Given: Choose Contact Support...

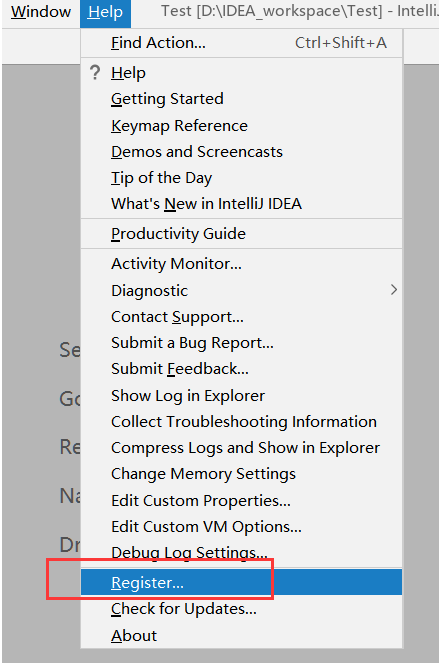Looking at the screenshot, I should [241, 317].
